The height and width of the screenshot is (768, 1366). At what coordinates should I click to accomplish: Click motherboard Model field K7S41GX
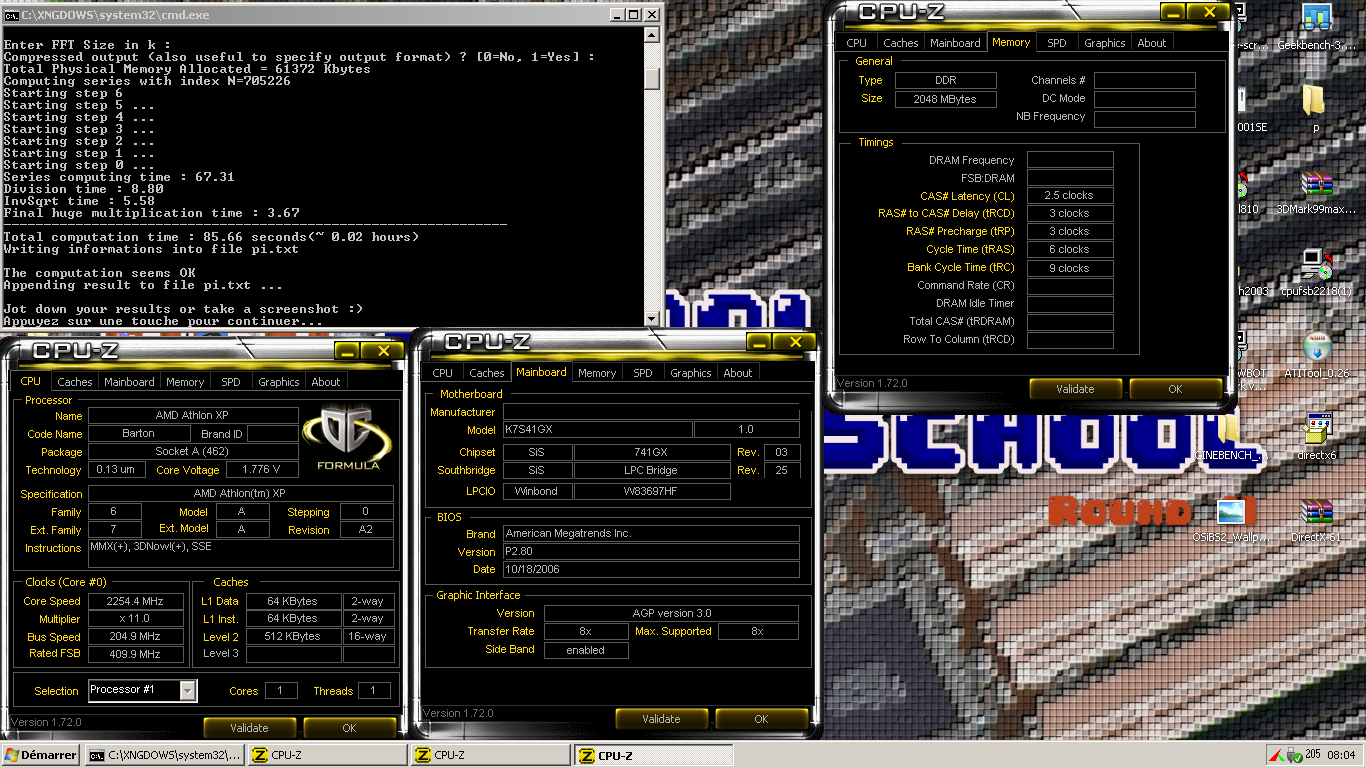point(597,430)
